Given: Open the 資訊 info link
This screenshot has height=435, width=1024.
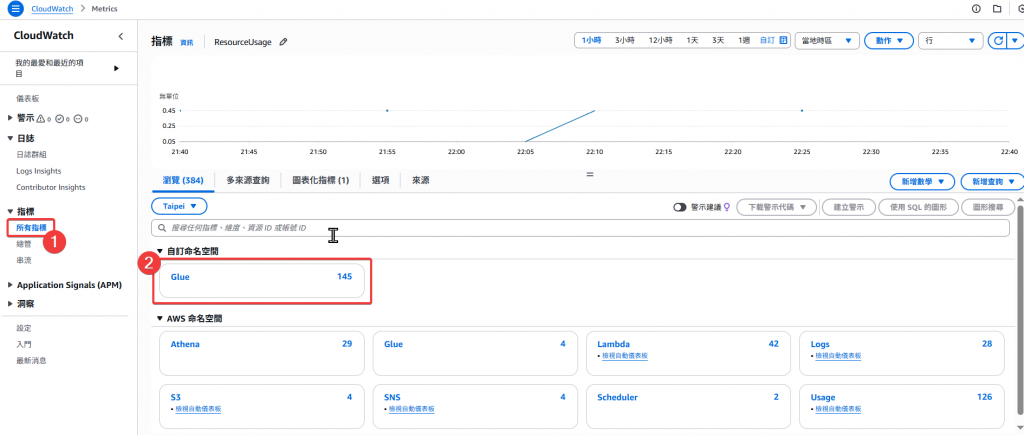Looking at the screenshot, I should 187,42.
